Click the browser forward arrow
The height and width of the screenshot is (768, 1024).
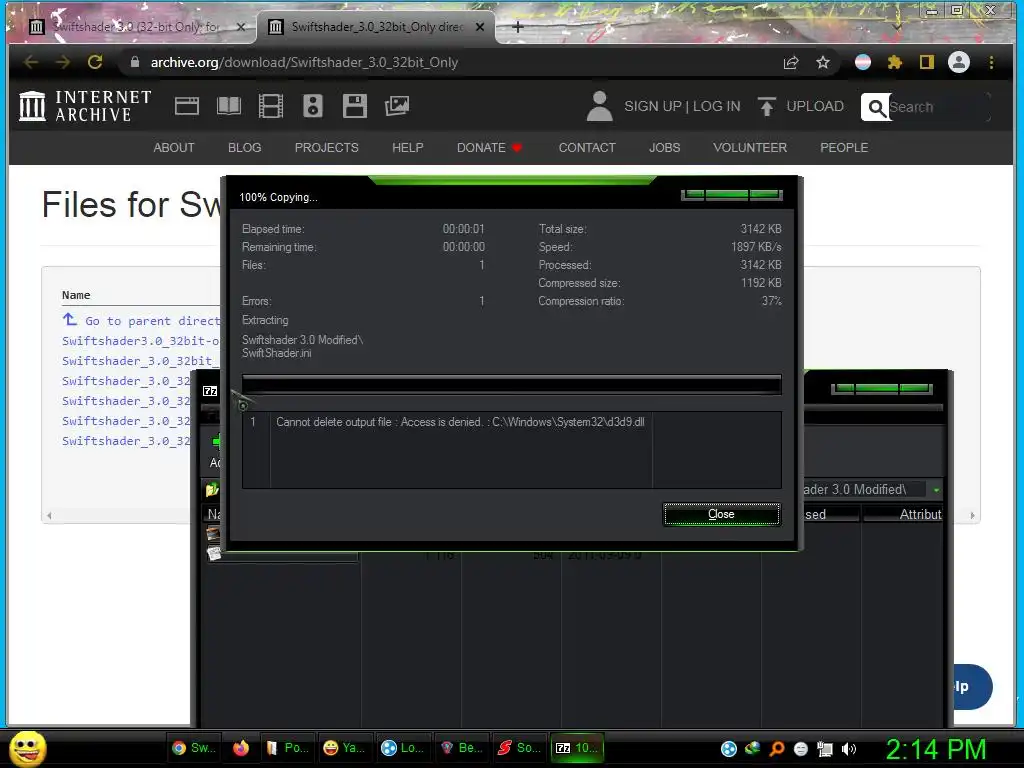63,62
